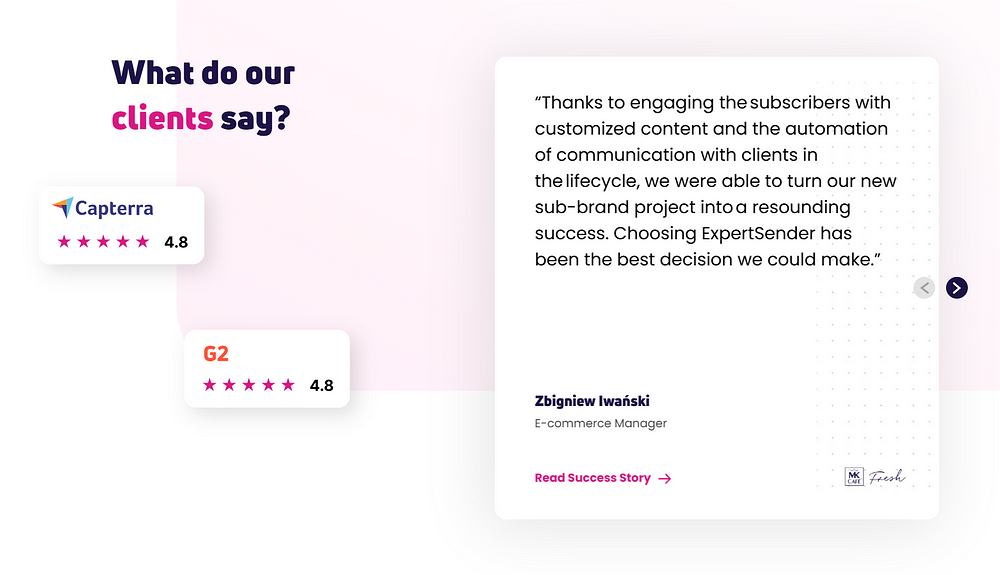Click the middle Capterra rating star
Image resolution: width=1000 pixels, height=575 pixels.
tap(103, 242)
